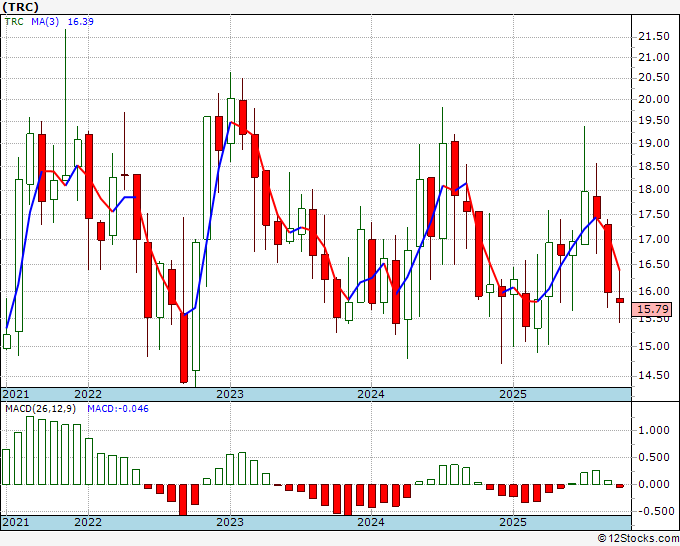The image size is (680, 546).
Task: Click the 19.00 price axis label
Action: click(654, 143)
